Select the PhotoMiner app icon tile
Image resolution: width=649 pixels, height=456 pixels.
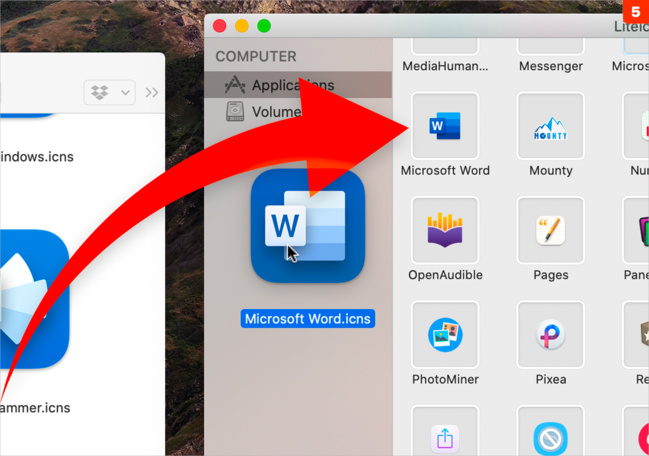(445, 334)
